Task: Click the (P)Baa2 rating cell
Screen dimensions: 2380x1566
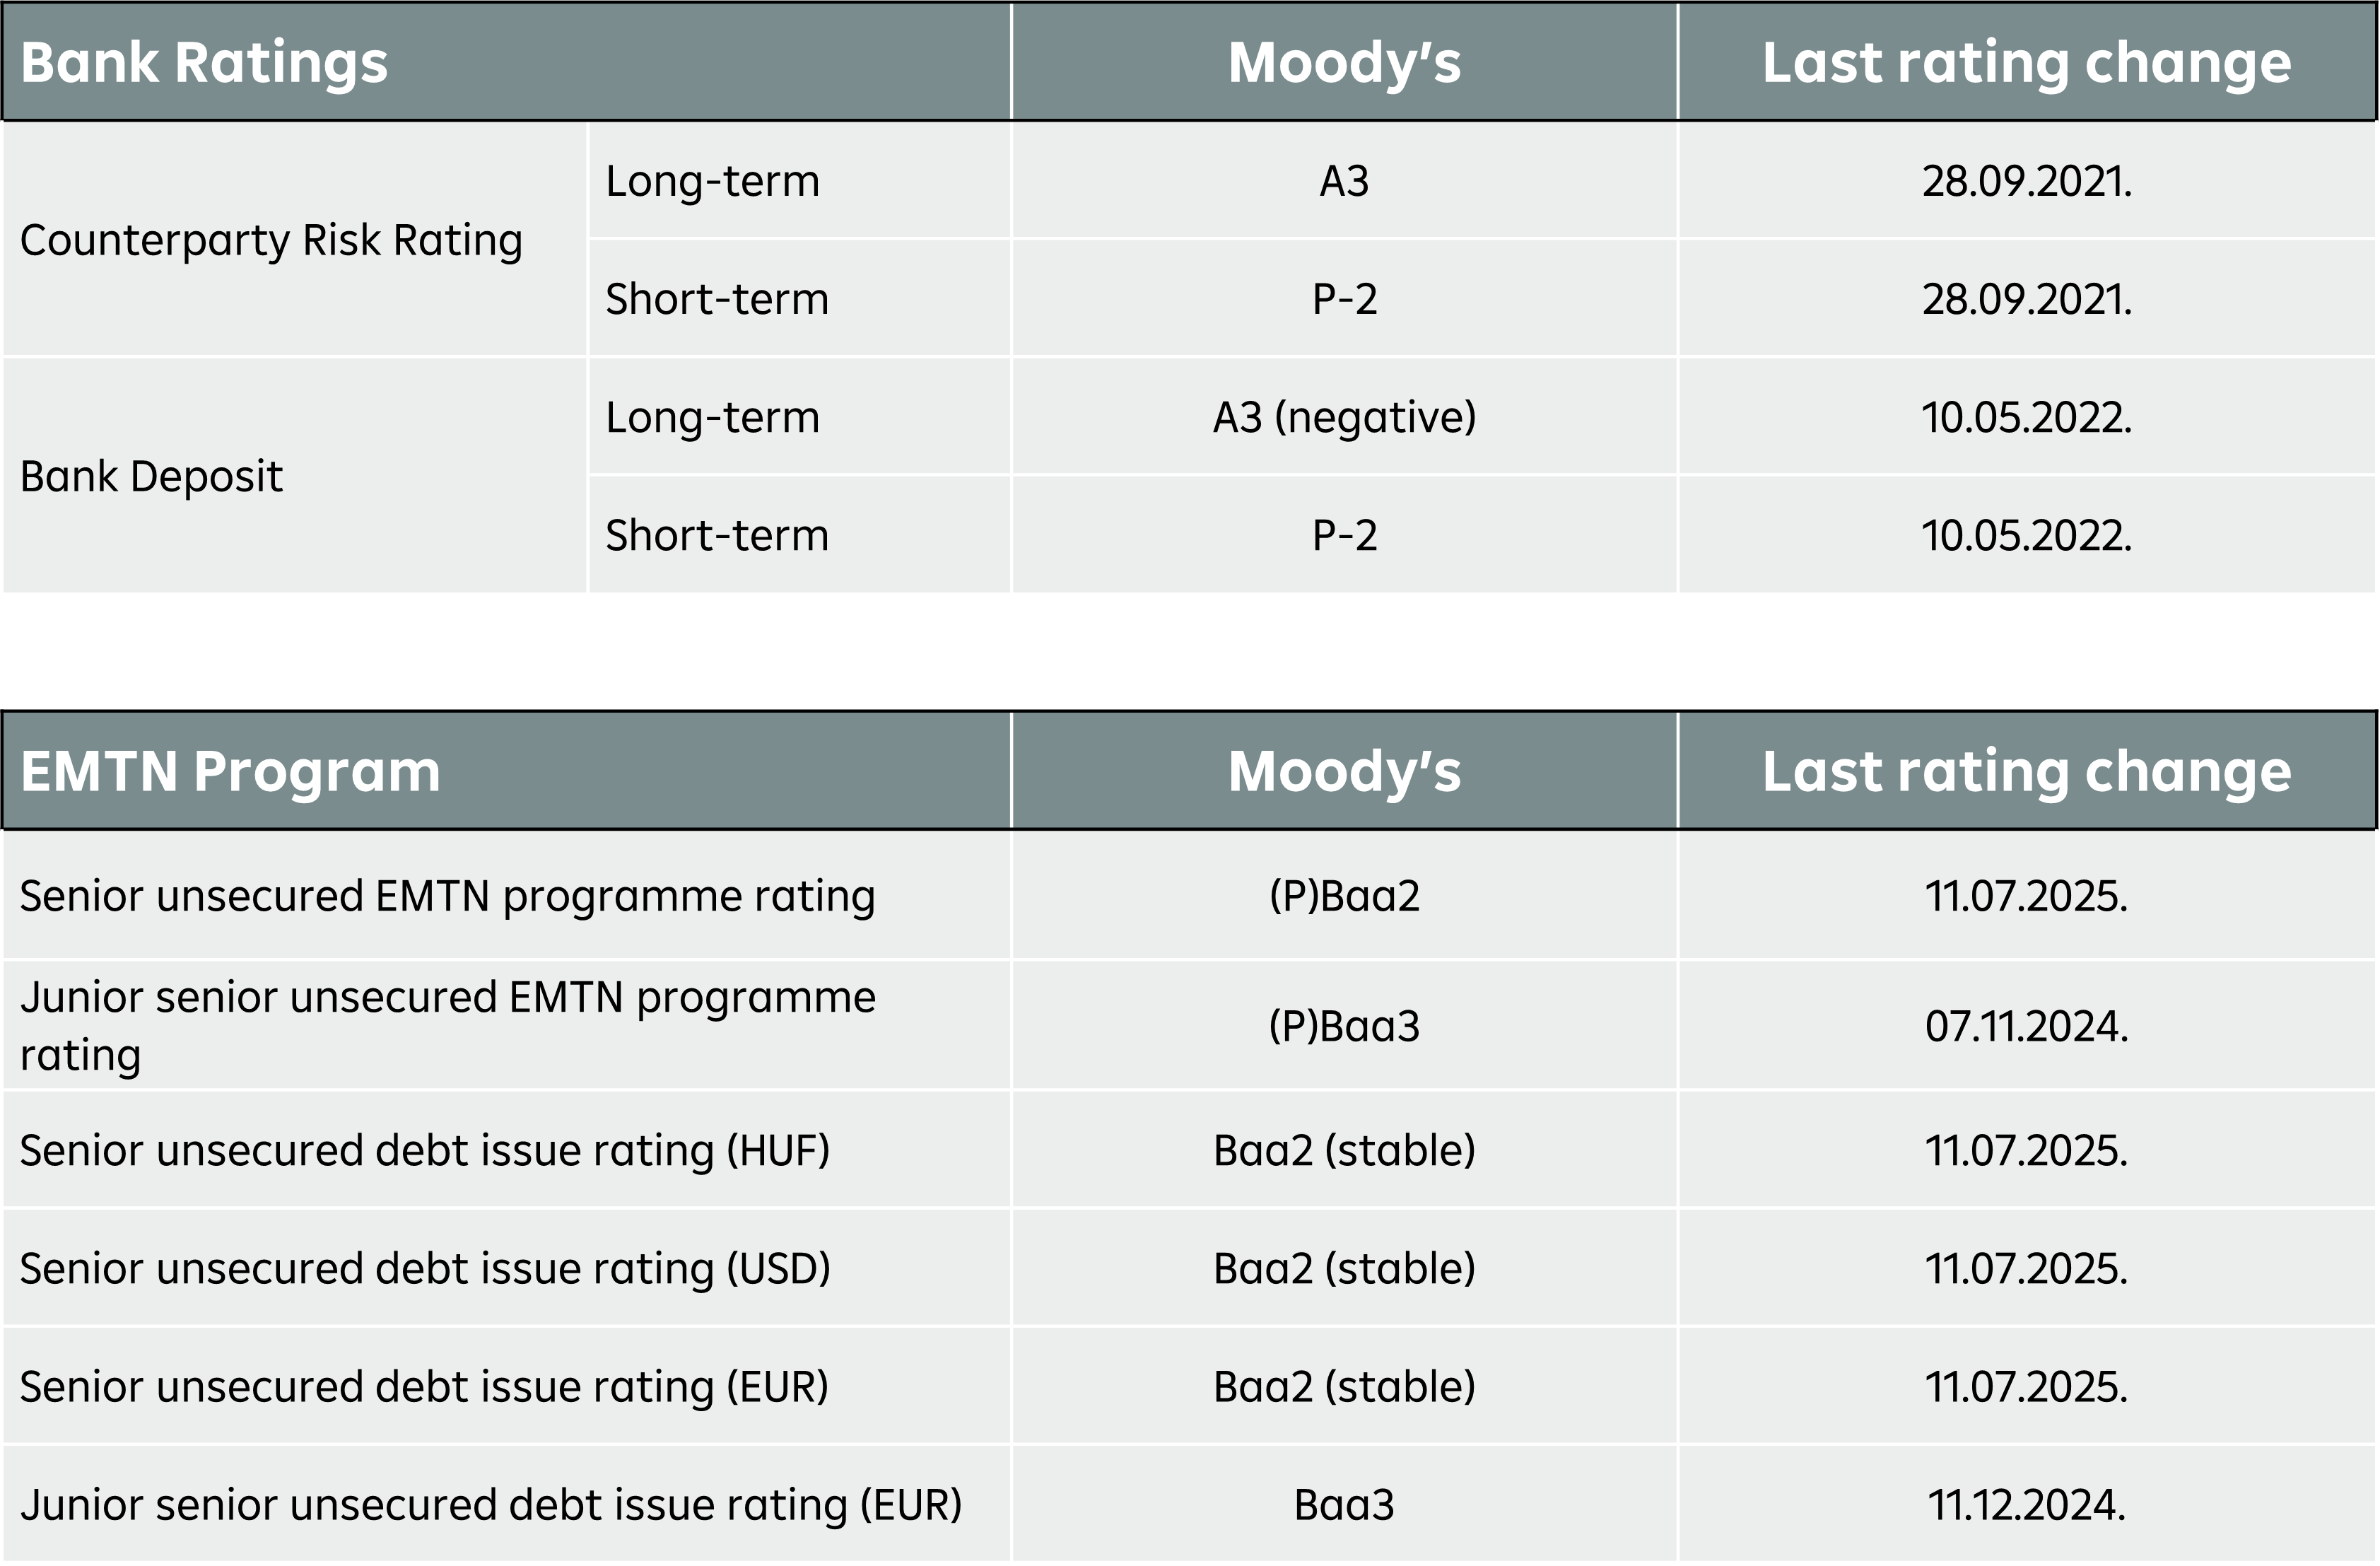Action: point(1344,896)
